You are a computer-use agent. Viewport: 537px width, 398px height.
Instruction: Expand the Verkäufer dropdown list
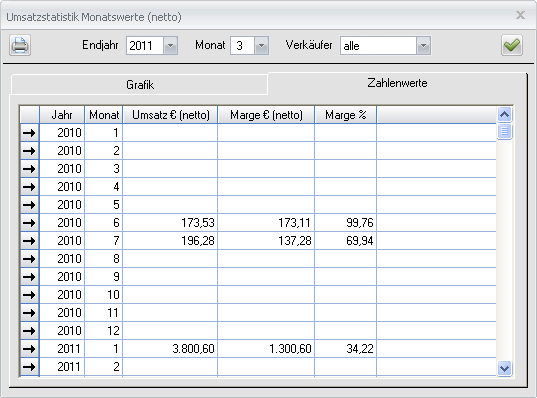[423, 46]
